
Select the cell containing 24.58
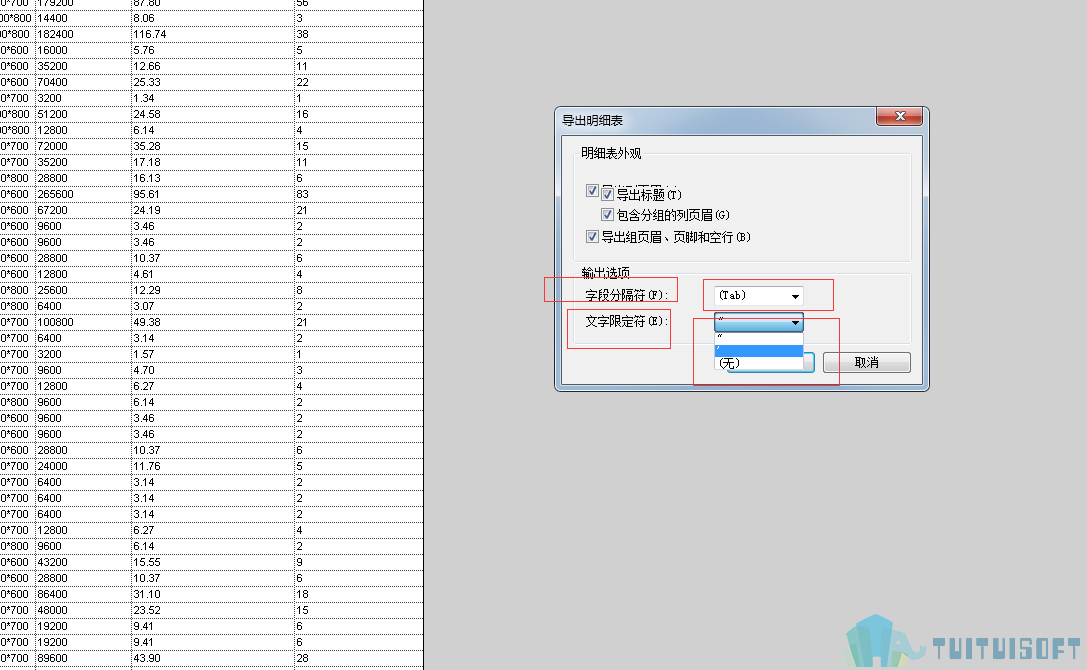click(213, 114)
